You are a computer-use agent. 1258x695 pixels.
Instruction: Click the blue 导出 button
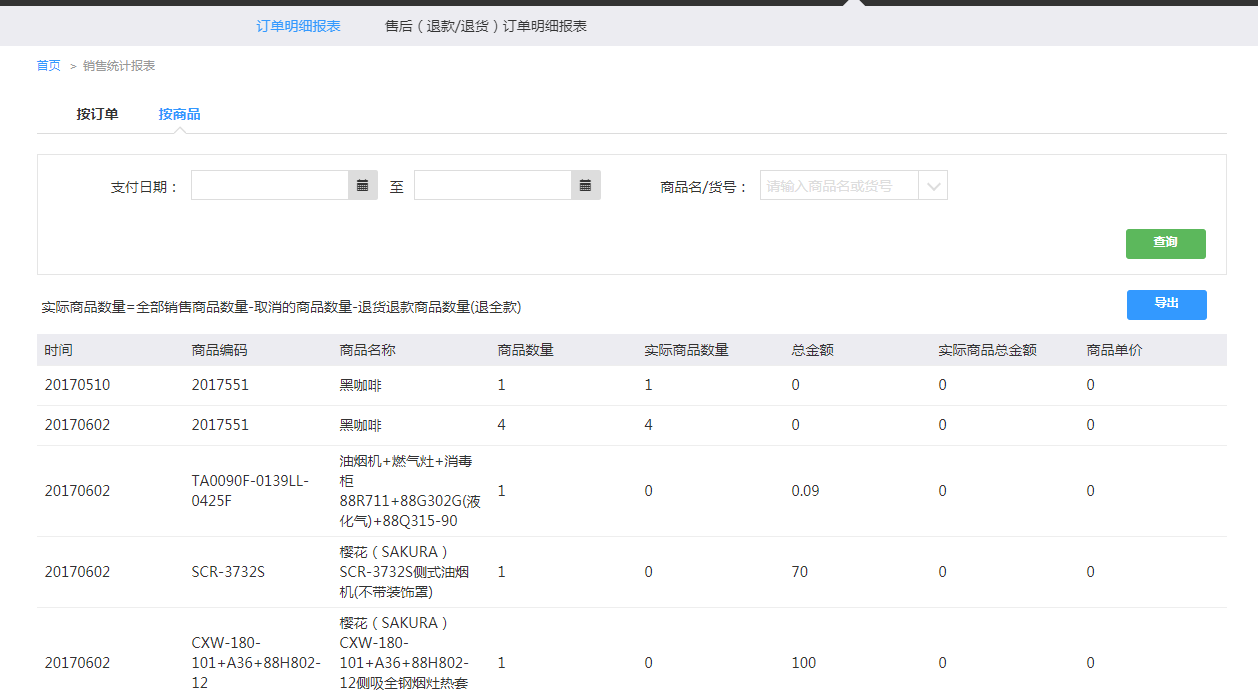coord(1166,305)
